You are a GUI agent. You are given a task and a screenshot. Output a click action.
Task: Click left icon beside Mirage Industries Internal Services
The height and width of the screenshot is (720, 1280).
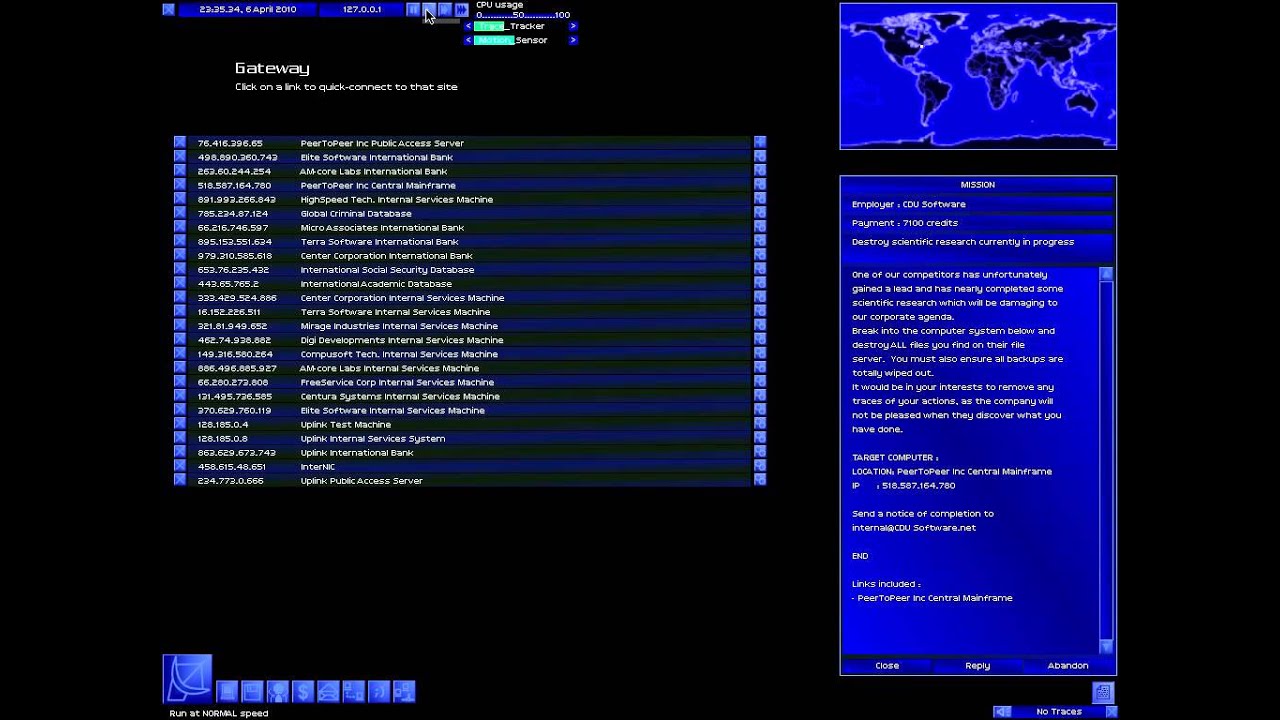180,326
